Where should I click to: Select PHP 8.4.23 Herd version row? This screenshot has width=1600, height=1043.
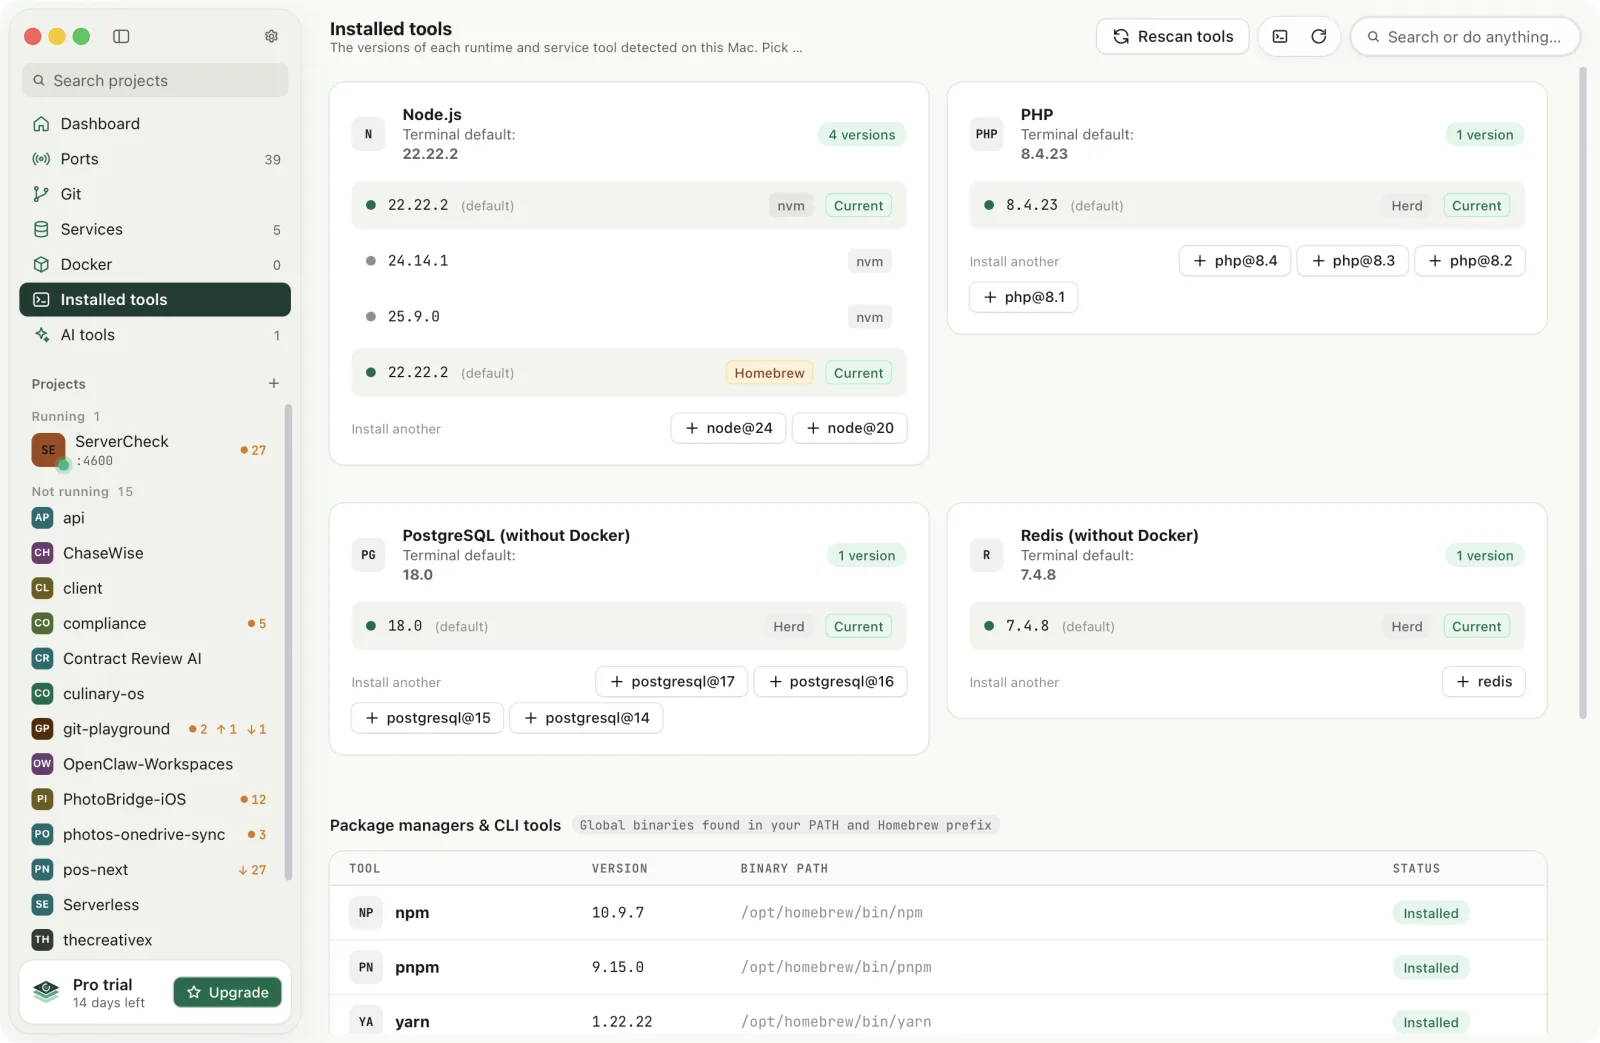click(x=1247, y=205)
